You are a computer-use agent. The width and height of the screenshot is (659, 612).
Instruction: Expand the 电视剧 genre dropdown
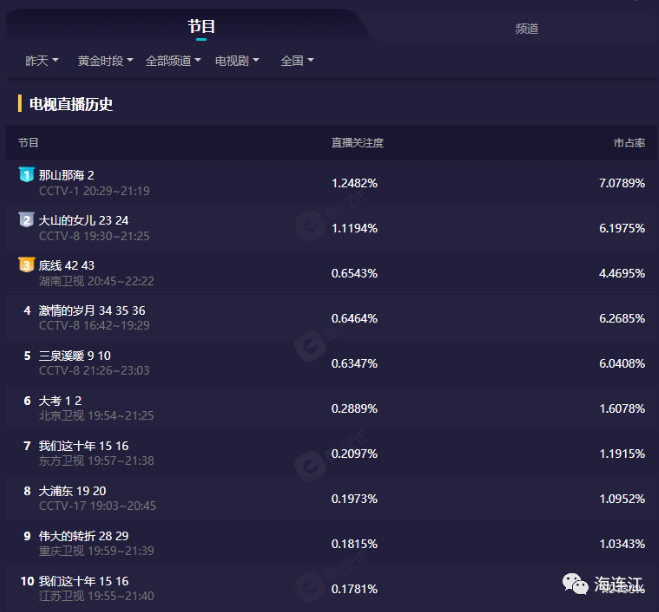(x=237, y=61)
